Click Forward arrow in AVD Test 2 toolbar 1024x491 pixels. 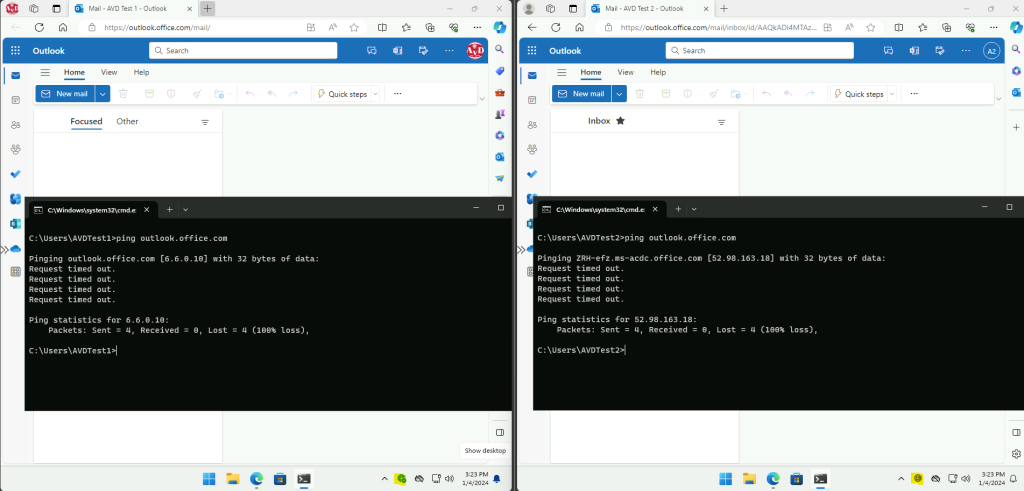[x=810, y=94]
